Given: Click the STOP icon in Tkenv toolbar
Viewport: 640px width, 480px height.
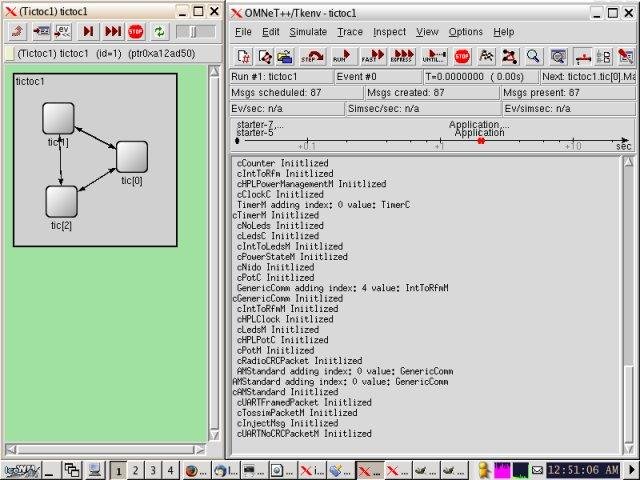Looking at the screenshot, I should [x=462, y=56].
